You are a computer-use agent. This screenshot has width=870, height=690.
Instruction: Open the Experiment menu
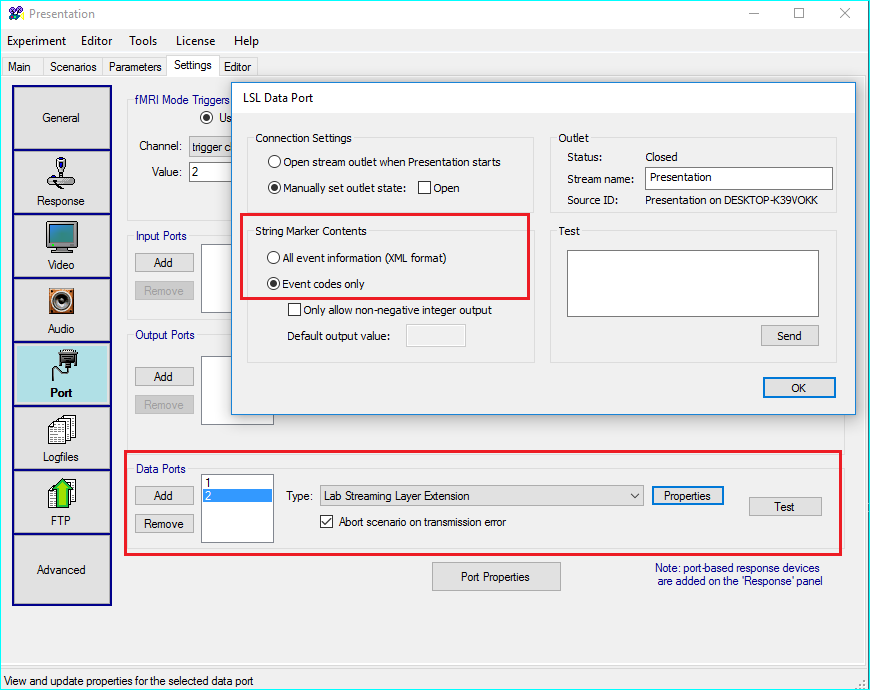[x=36, y=41]
